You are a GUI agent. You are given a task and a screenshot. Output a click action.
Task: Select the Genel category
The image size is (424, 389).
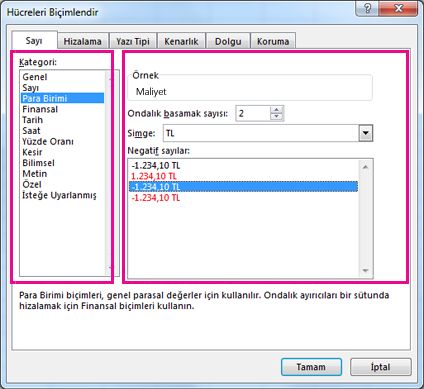tap(63, 77)
